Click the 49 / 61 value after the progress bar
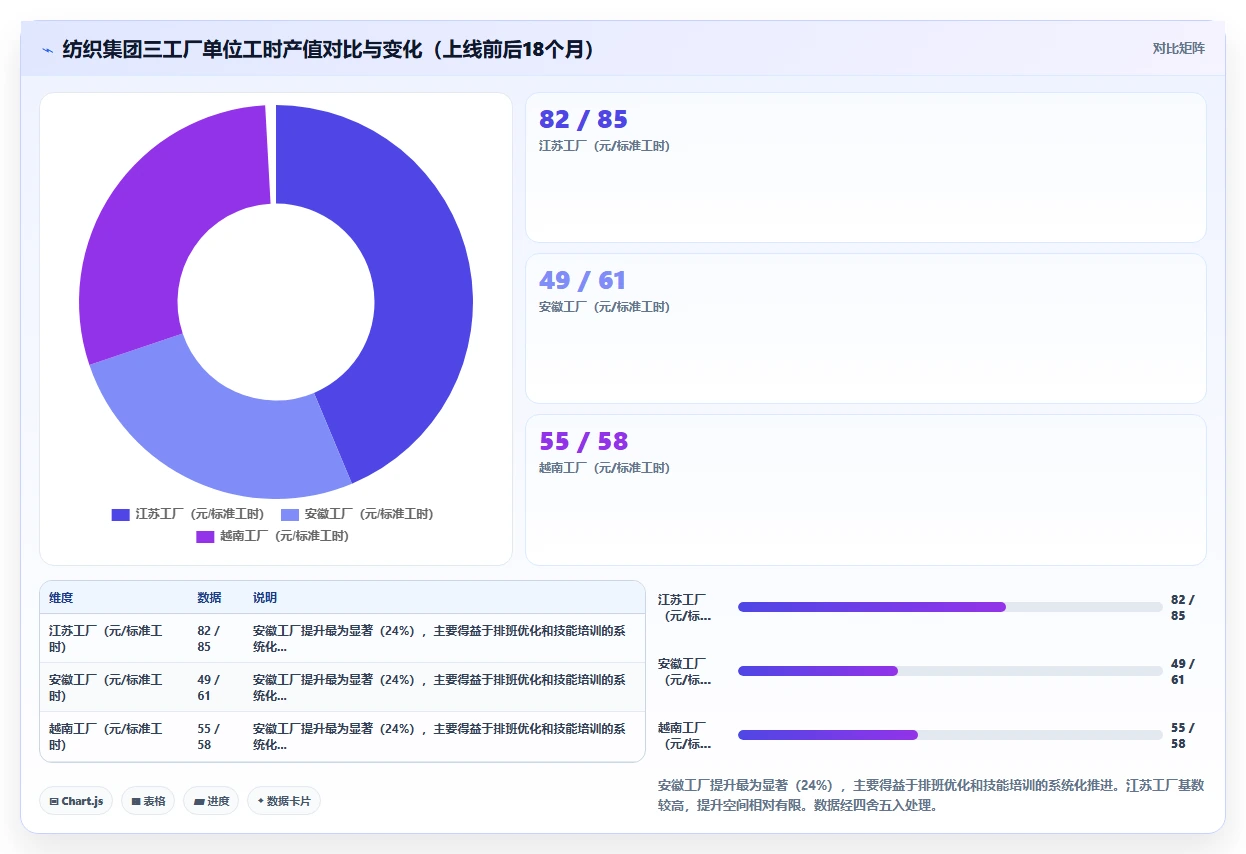Viewport: 1246px width, 854px height. click(1183, 672)
